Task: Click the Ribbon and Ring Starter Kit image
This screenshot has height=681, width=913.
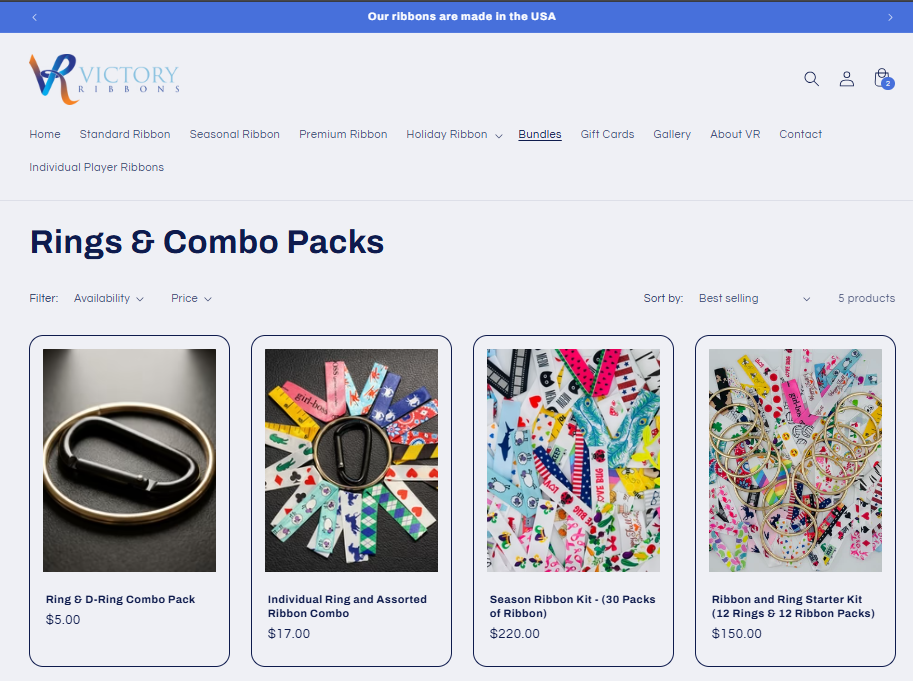Action: click(795, 460)
